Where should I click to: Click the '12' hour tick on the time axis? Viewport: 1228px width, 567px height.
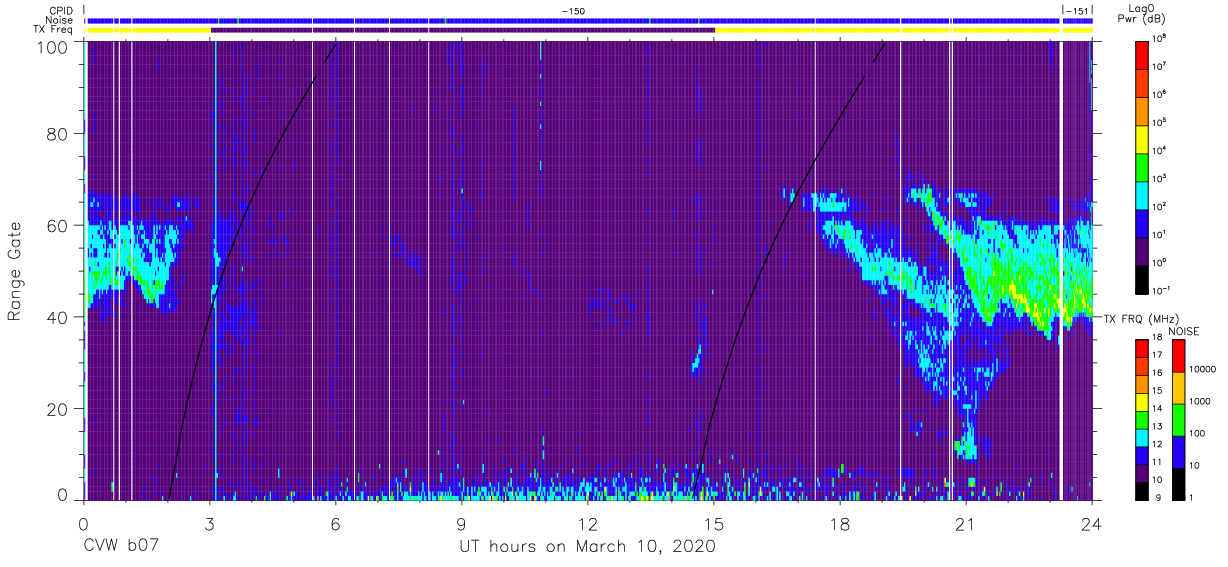click(x=588, y=523)
